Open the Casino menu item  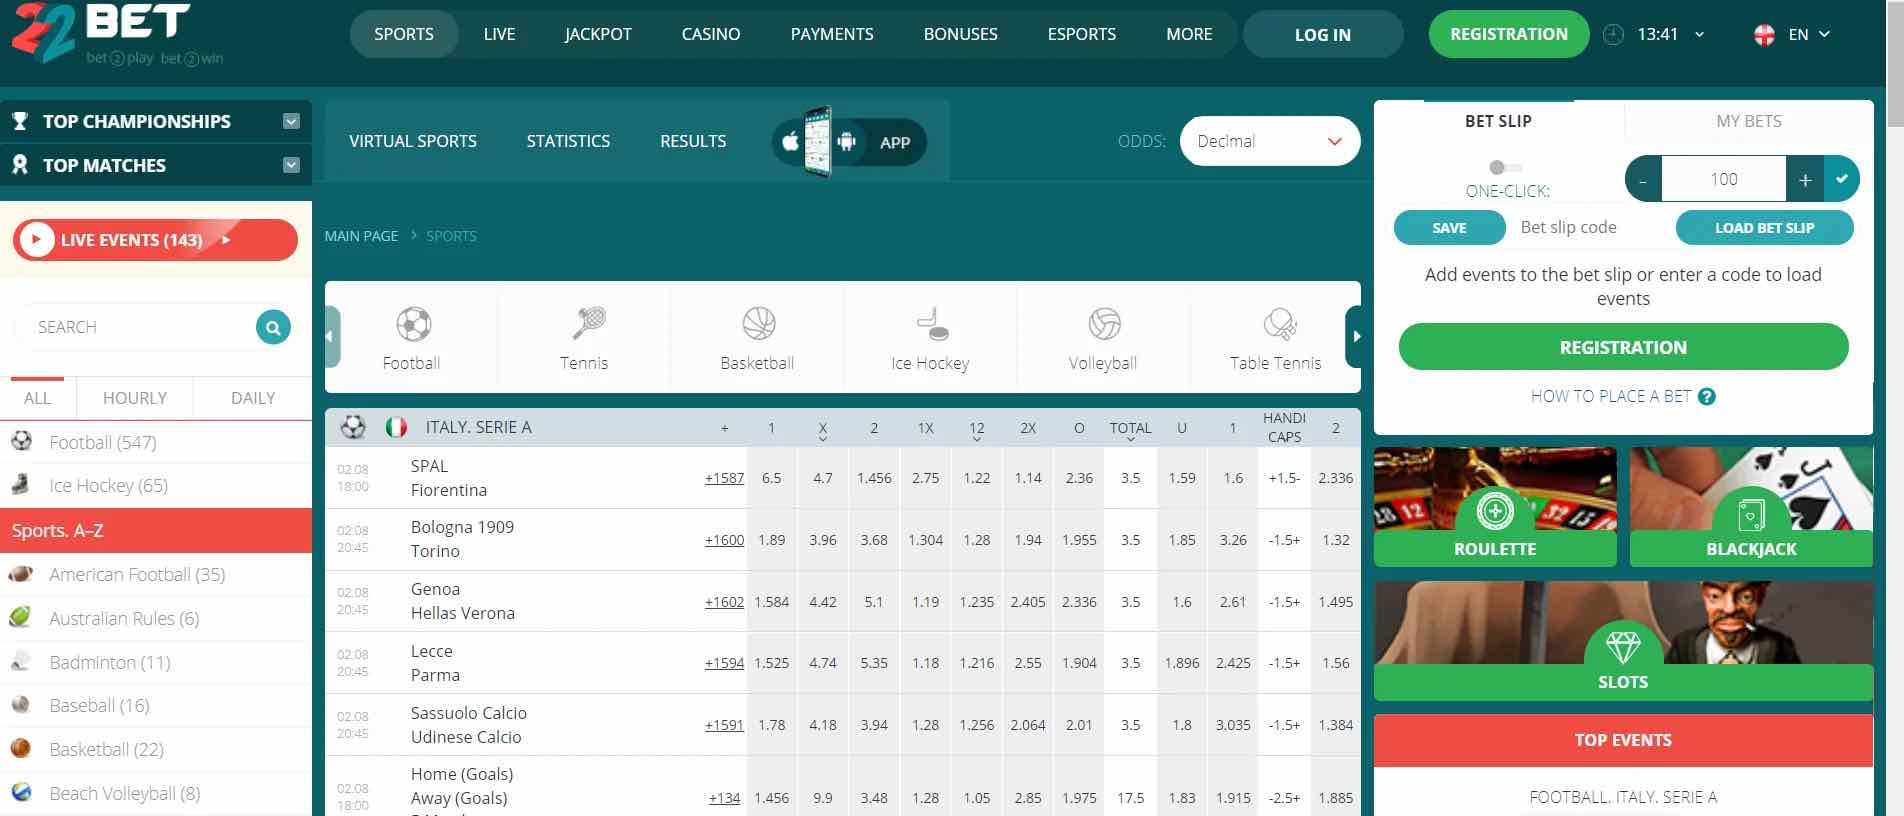[x=710, y=34]
